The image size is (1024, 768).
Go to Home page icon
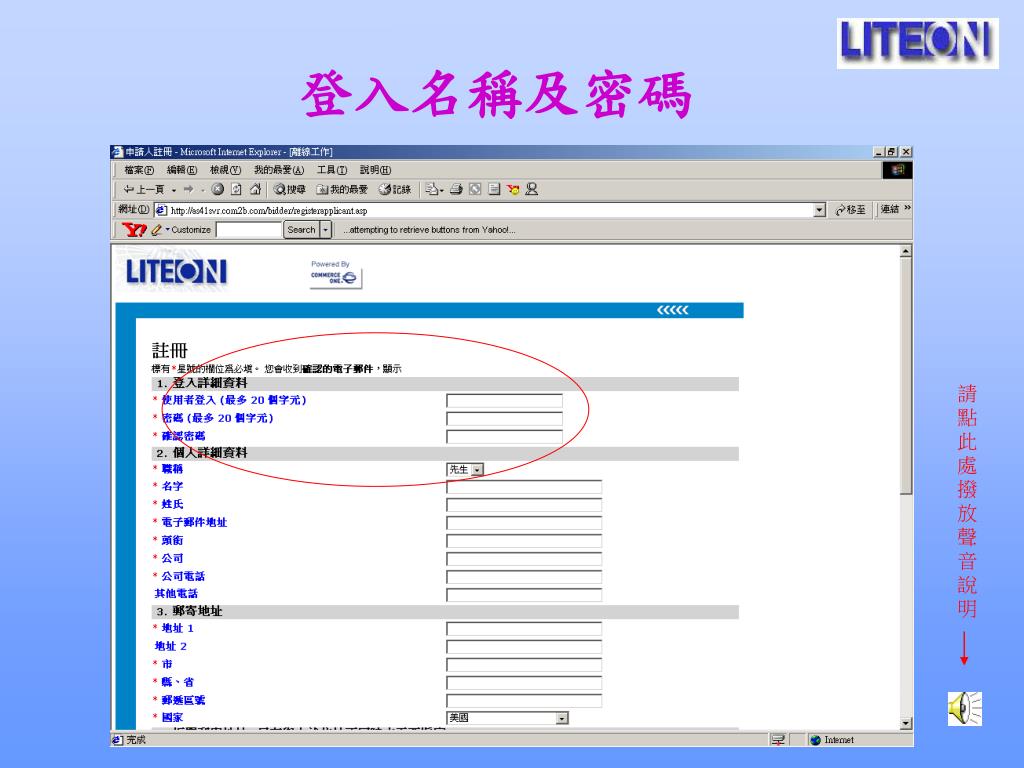[x=255, y=189]
